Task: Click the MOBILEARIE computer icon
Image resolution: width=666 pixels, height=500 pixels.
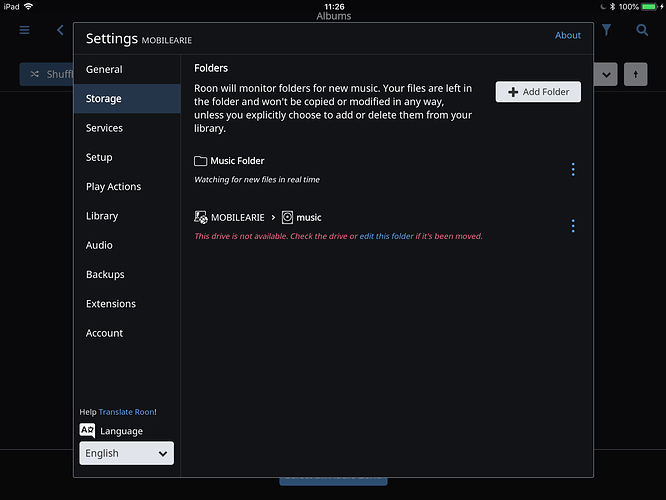Action: coord(201,217)
